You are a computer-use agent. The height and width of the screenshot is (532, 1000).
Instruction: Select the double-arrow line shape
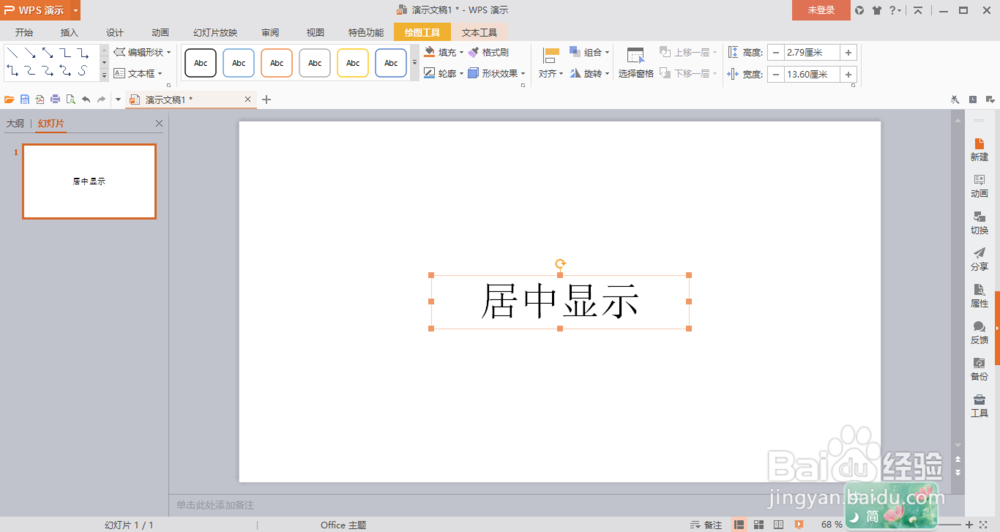(x=48, y=53)
